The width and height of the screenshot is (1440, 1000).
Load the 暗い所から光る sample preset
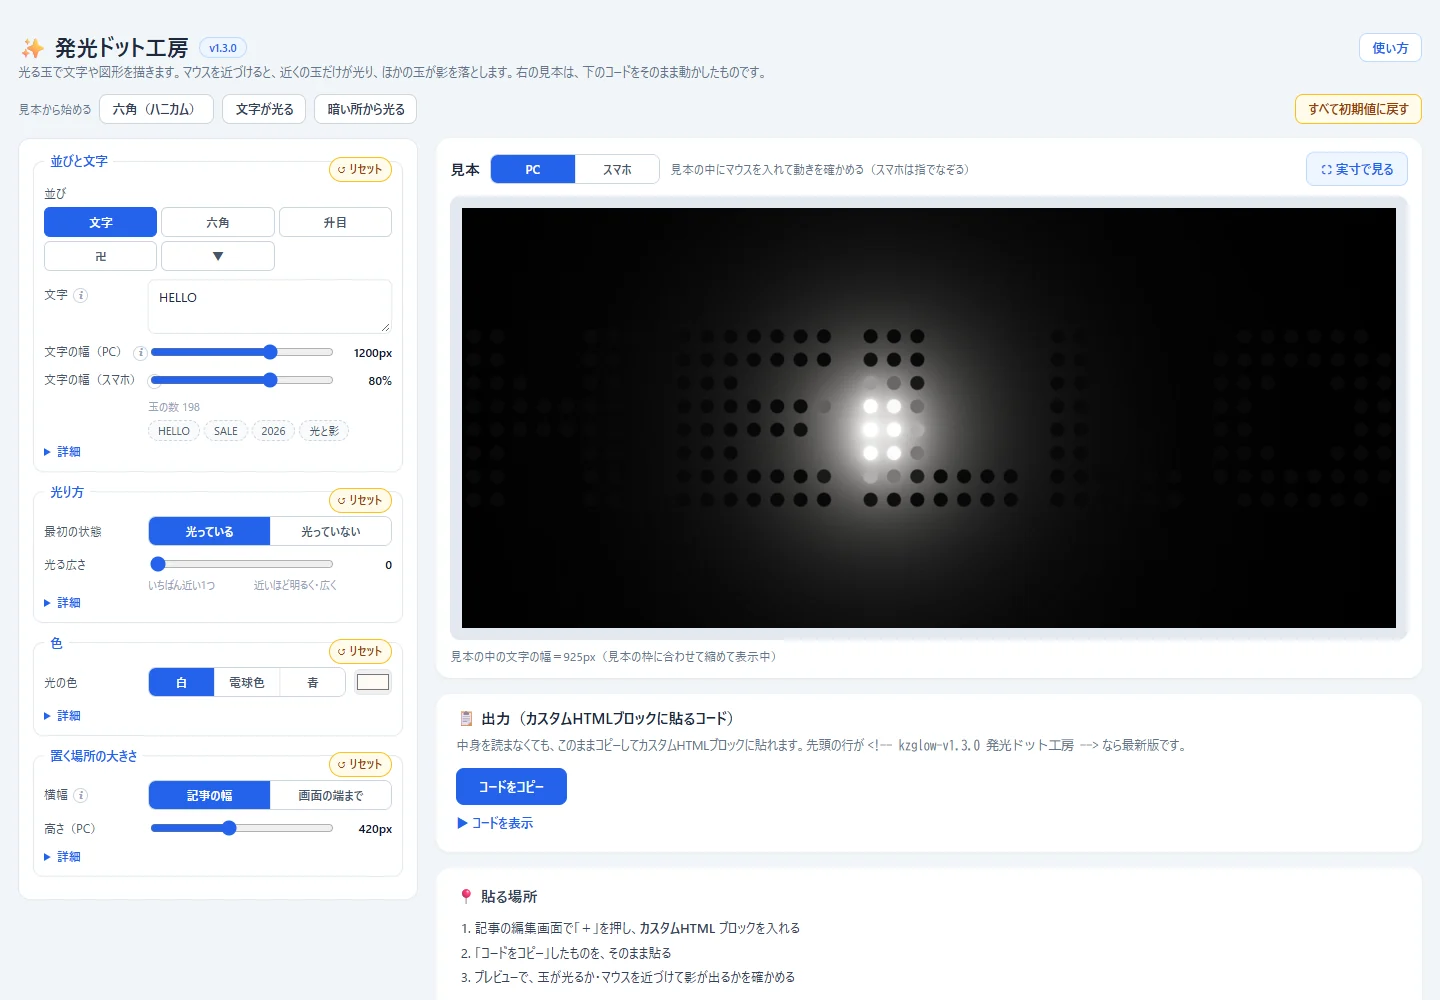click(x=366, y=109)
